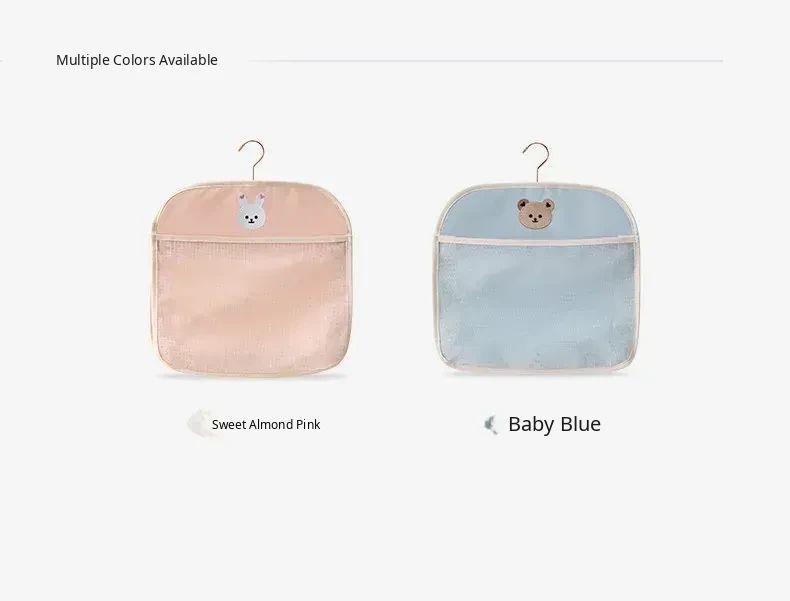Image resolution: width=790 pixels, height=601 pixels.
Task: Click the Multiple Colors Available heading
Action: [x=137, y=60]
